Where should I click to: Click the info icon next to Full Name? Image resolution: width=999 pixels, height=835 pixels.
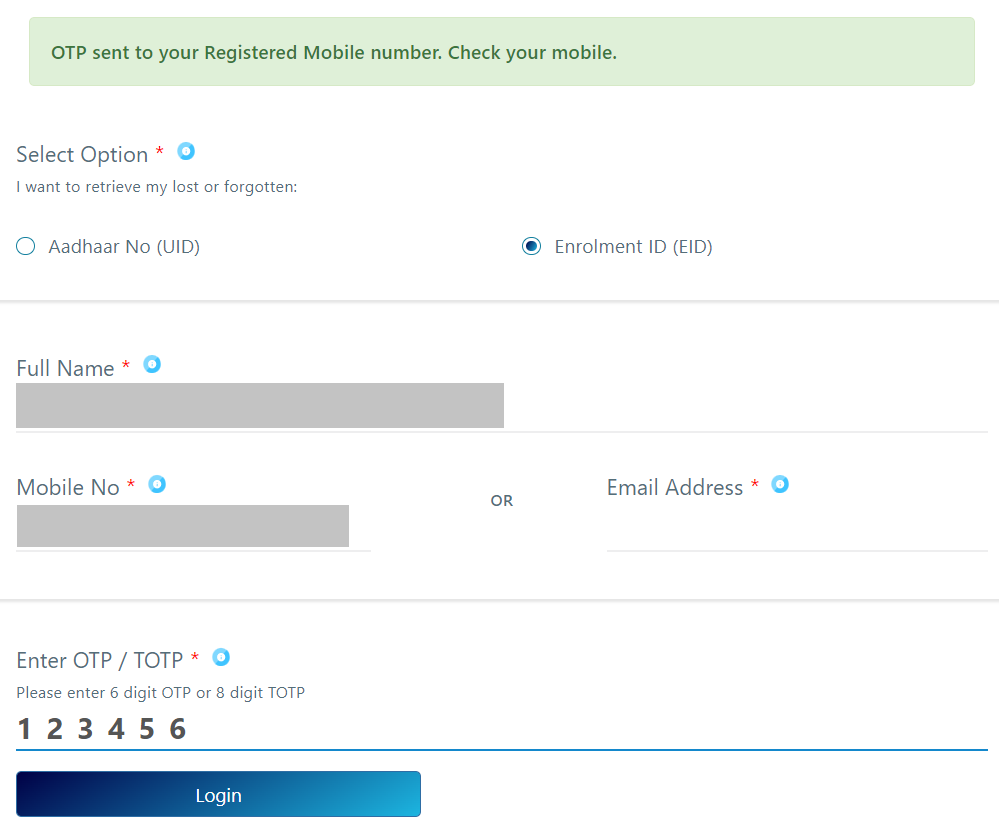coord(152,365)
